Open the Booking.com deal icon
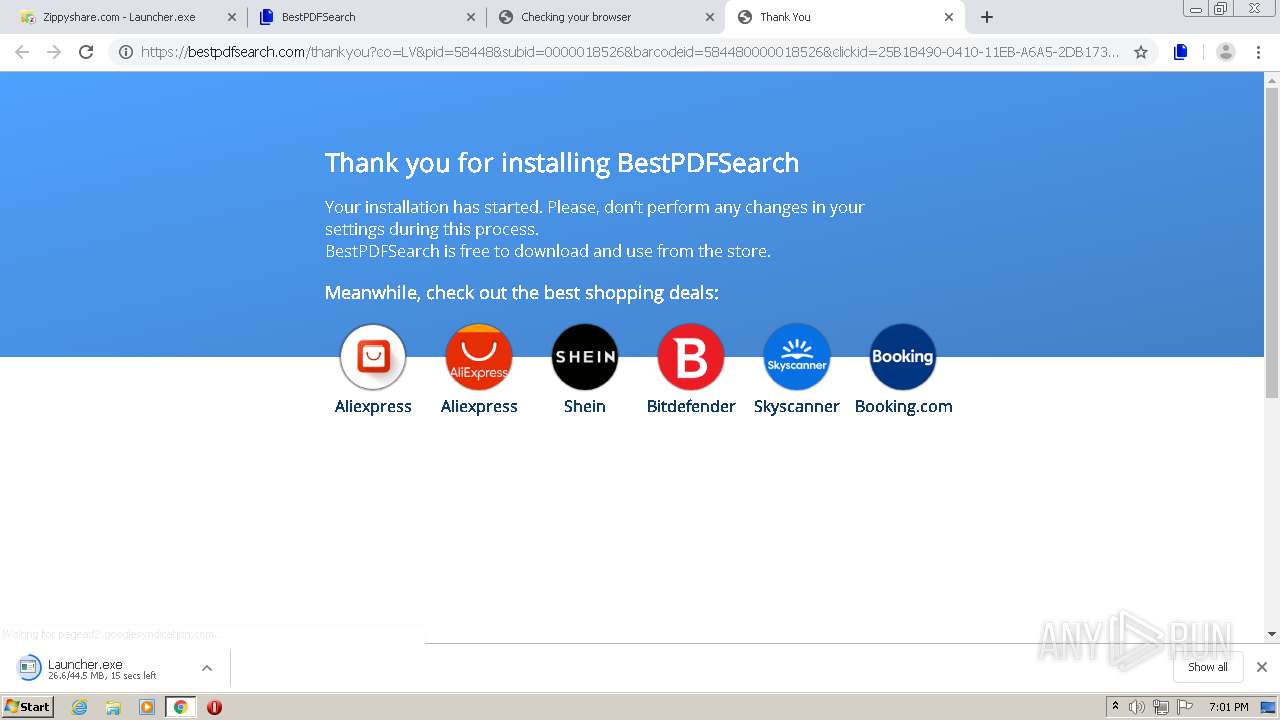Screen dimensions: 1280x720 (x=903, y=357)
